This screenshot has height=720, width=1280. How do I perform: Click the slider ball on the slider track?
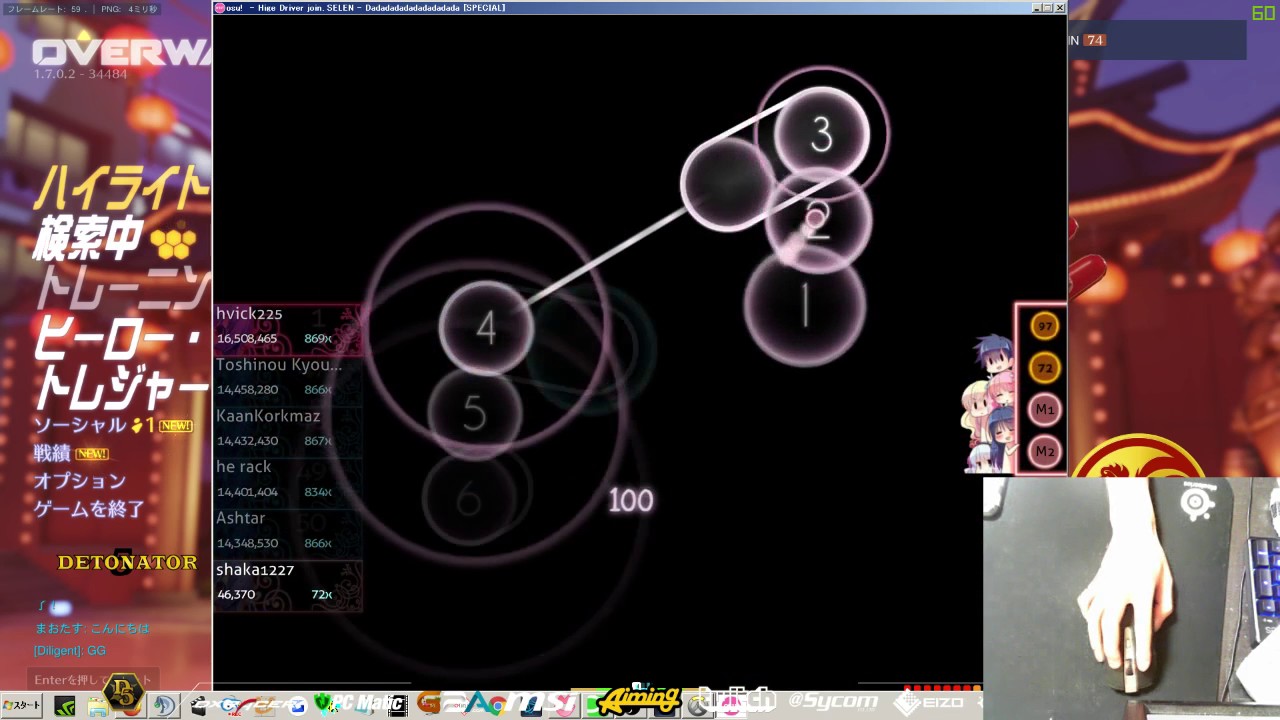pyautogui.click(x=728, y=184)
